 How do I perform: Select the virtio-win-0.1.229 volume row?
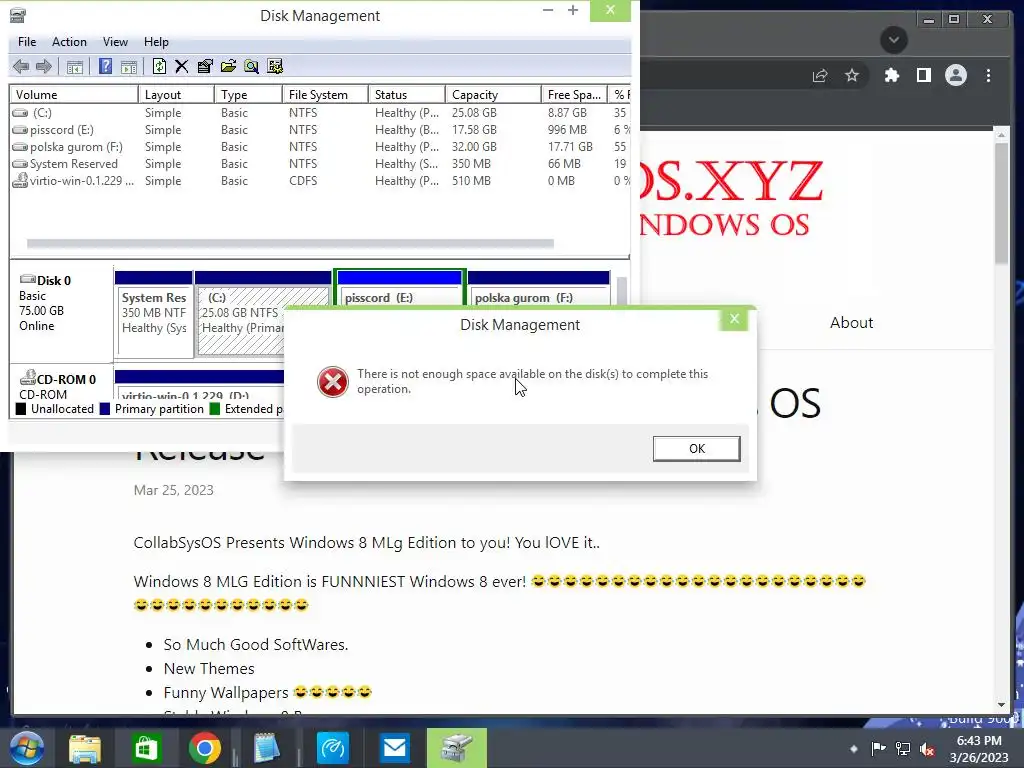(x=320, y=181)
